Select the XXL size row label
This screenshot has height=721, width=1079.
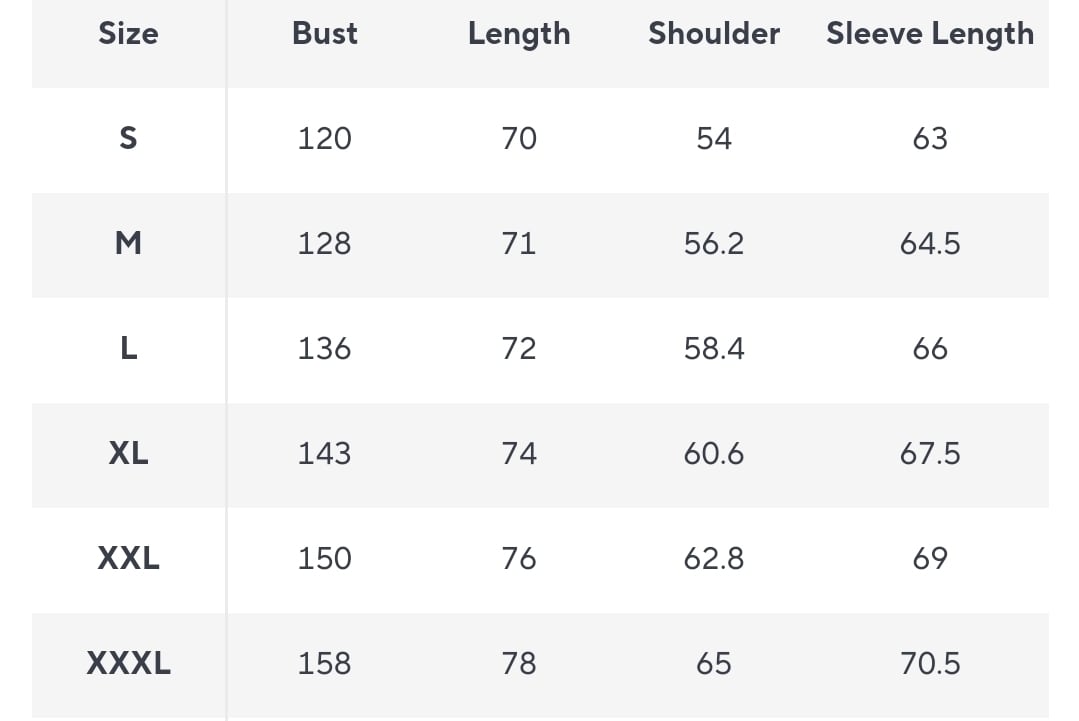coord(128,558)
